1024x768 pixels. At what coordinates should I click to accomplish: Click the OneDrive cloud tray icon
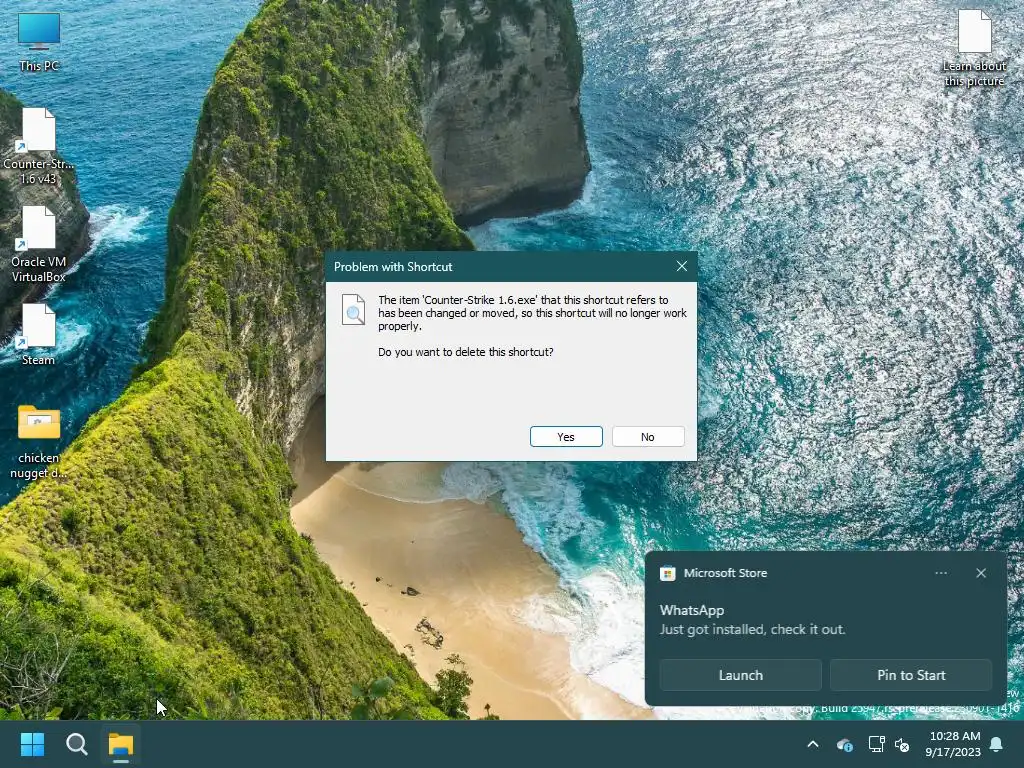pos(844,744)
